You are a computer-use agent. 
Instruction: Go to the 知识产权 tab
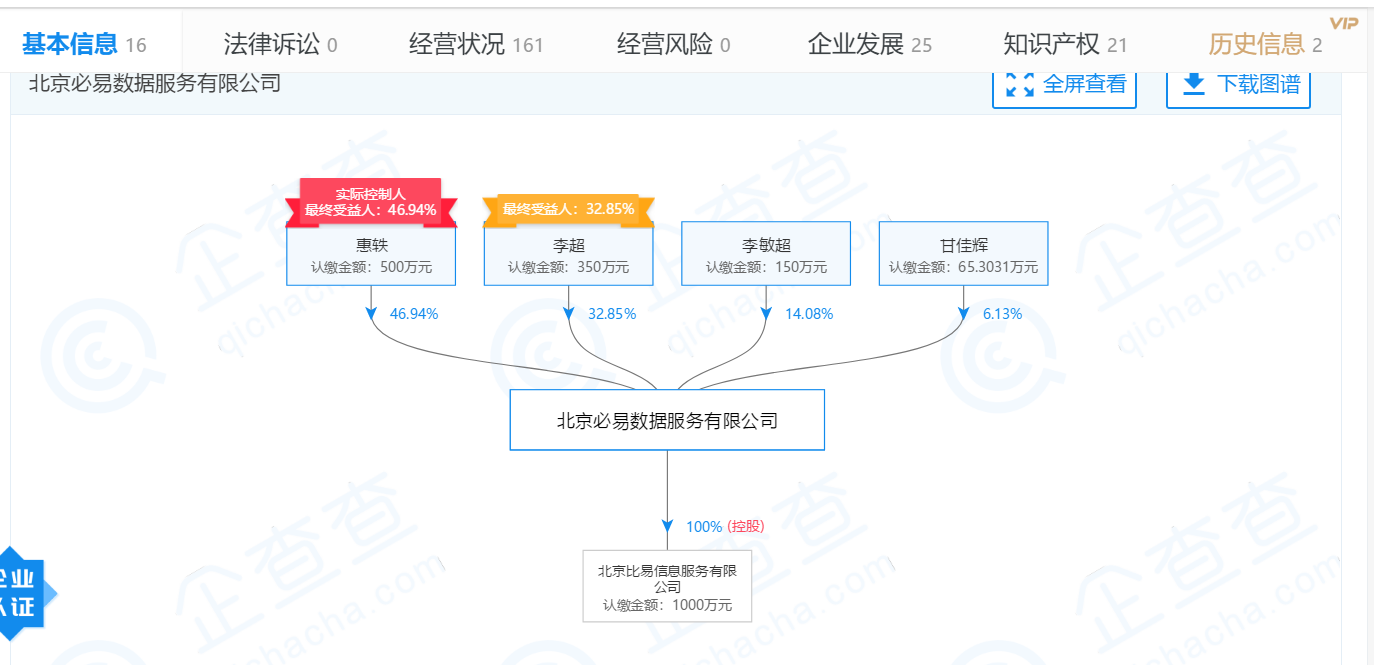click(1065, 44)
